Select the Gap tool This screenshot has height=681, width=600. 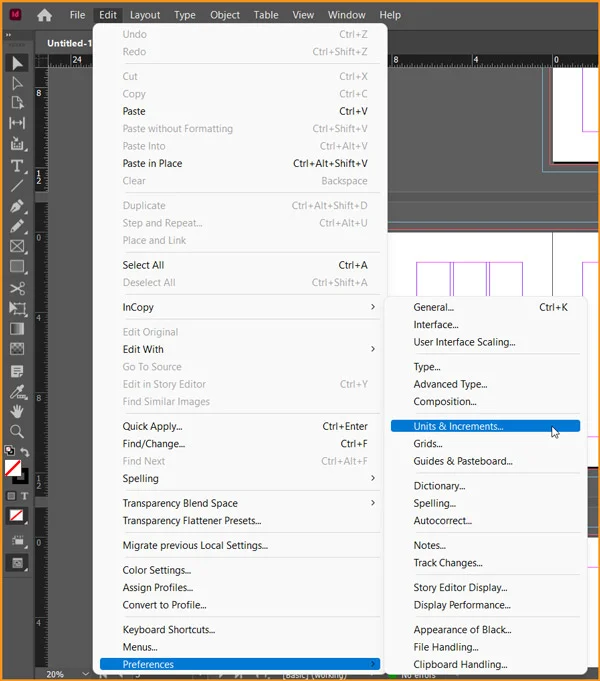click(17, 123)
